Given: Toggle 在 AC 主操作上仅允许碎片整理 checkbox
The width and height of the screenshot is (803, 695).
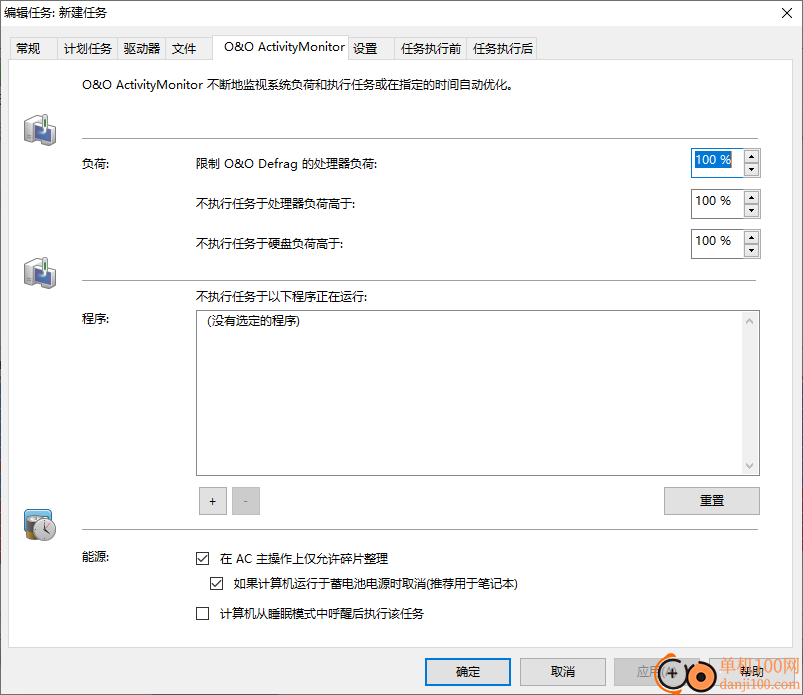Looking at the screenshot, I should (203, 558).
